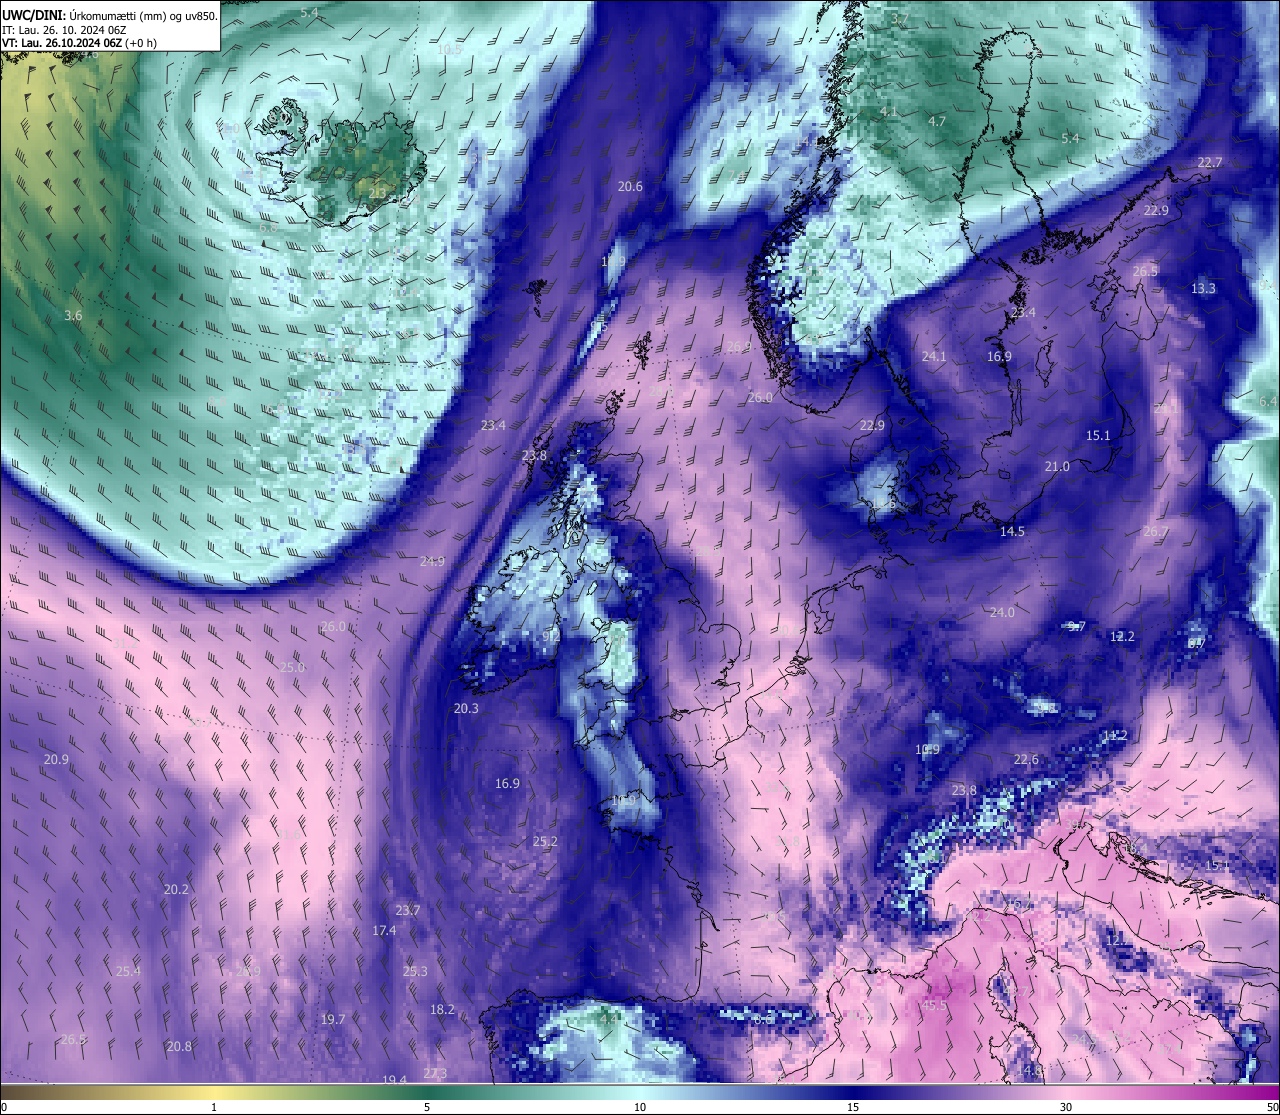Click the 20.9 value label

[56, 760]
